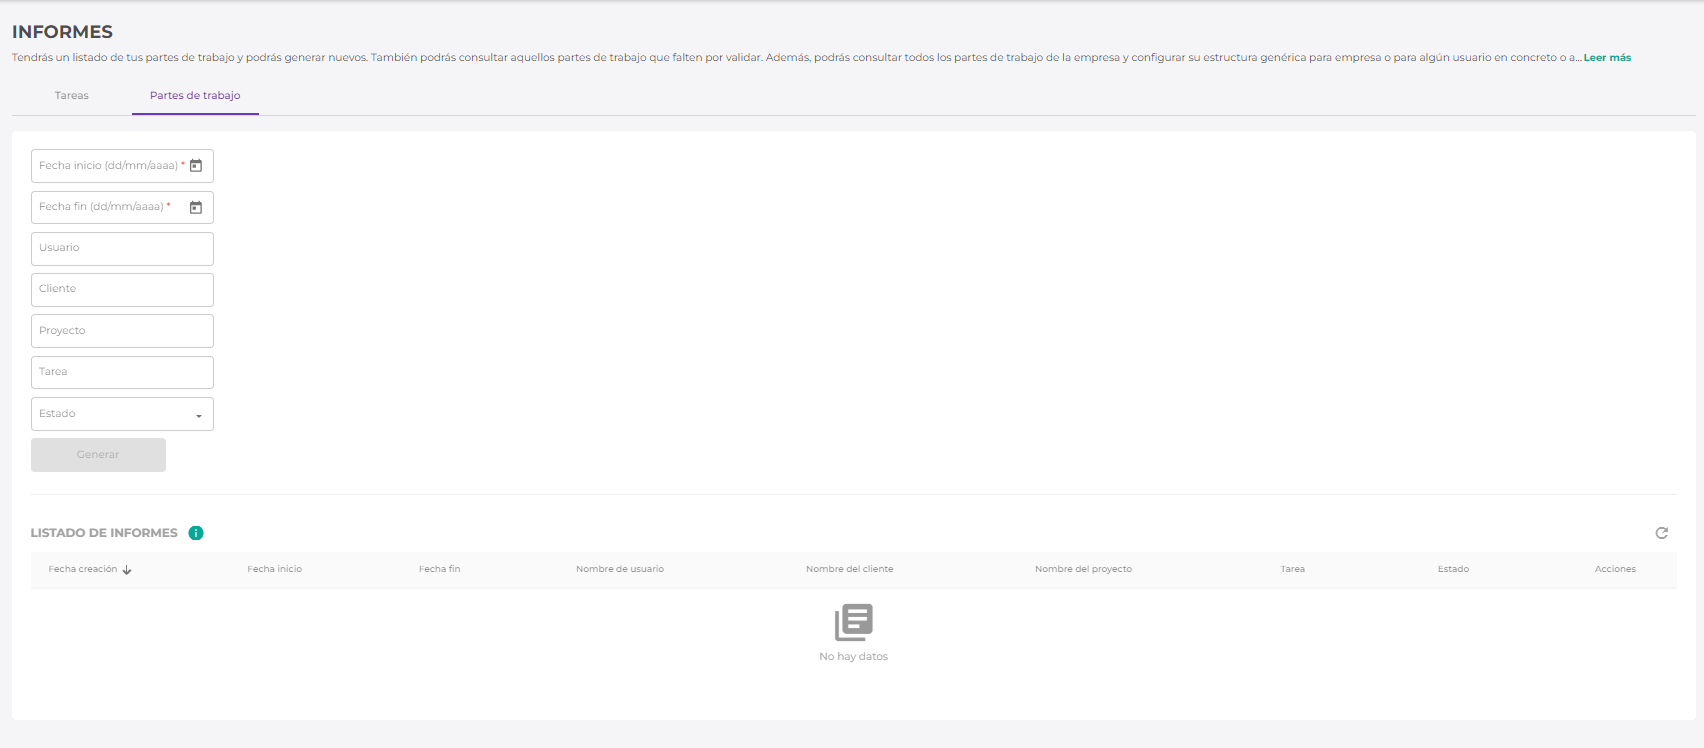Sort by Nombre del proyecto column header
The image size is (1704, 748).
pyautogui.click(x=1083, y=569)
